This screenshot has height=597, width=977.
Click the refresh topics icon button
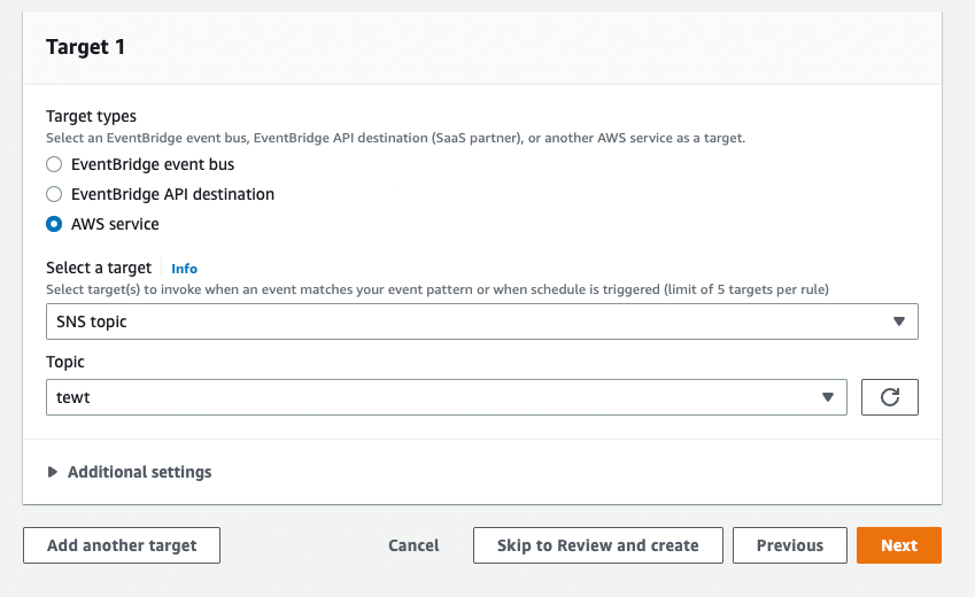click(889, 397)
